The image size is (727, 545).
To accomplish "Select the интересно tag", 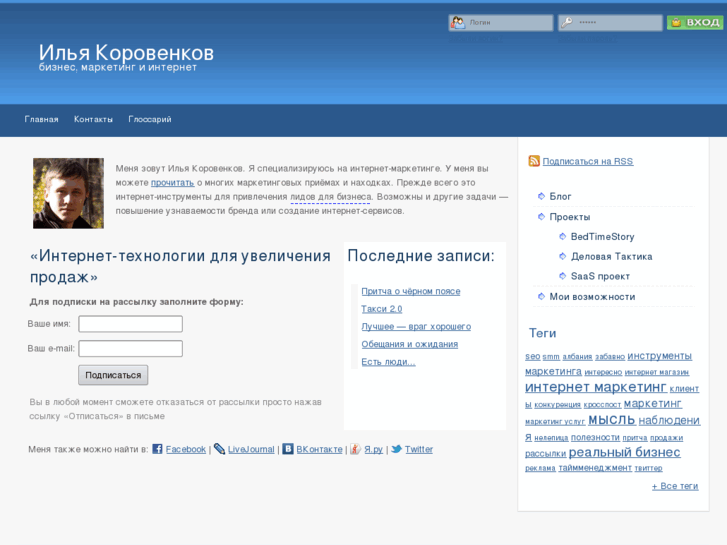I will (x=603, y=372).
